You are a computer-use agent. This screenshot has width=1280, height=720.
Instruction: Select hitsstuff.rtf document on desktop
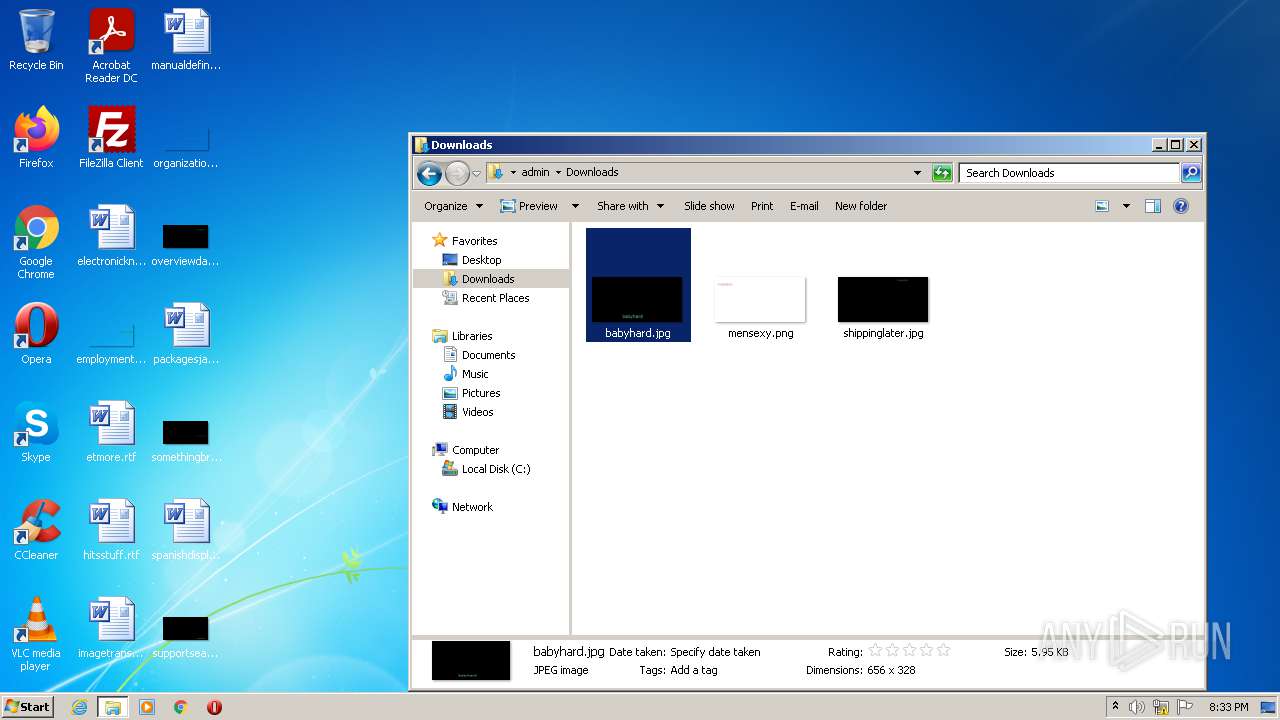point(111,530)
